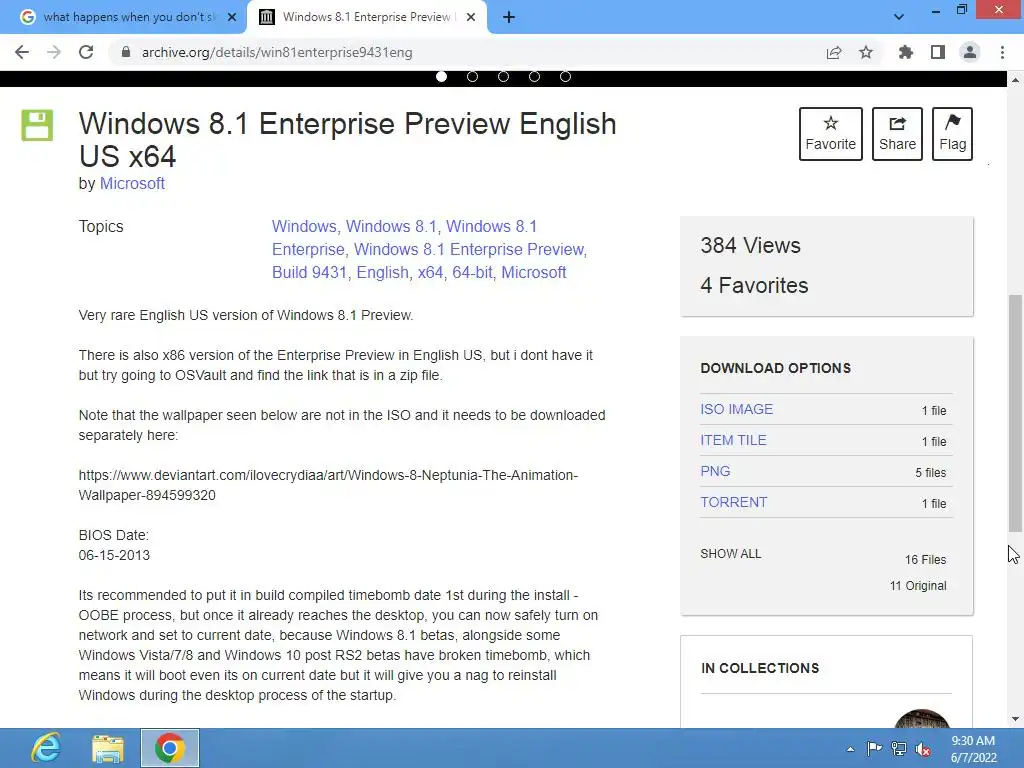
Task: Open the Chrome extensions puzzle icon
Action: 905,52
